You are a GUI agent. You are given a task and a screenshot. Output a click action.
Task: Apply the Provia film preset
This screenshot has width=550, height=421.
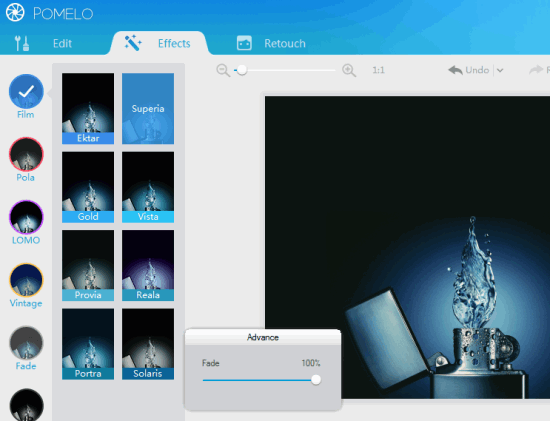click(x=88, y=266)
